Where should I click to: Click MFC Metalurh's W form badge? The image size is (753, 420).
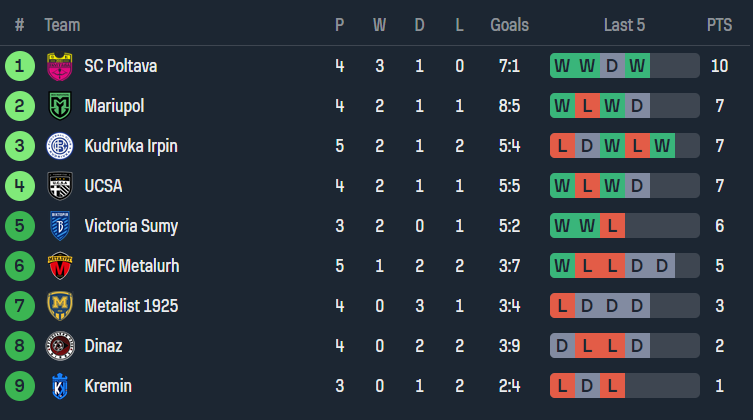562,266
